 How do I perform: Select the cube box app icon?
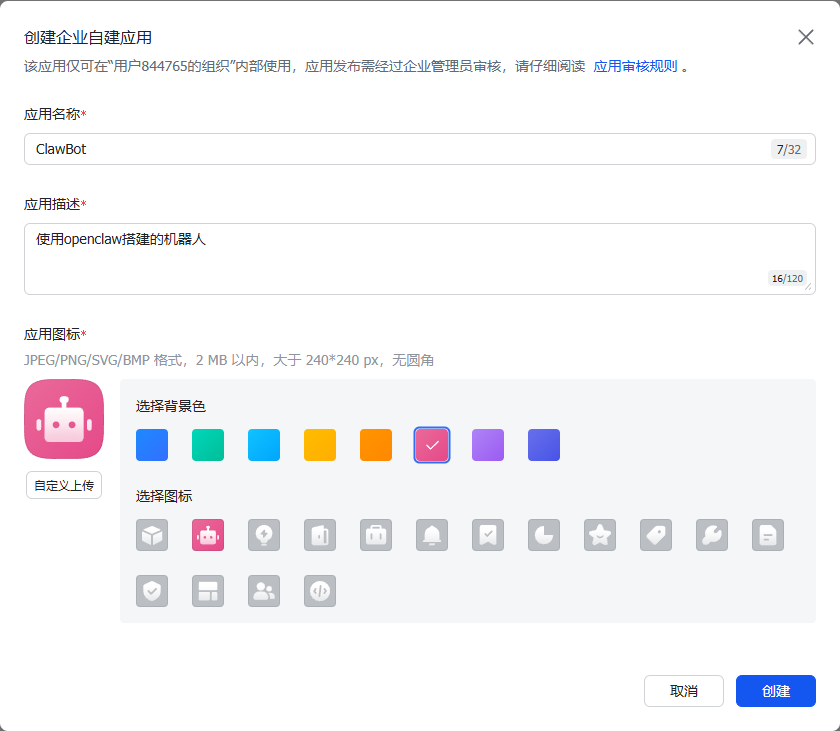pos(152,535)
